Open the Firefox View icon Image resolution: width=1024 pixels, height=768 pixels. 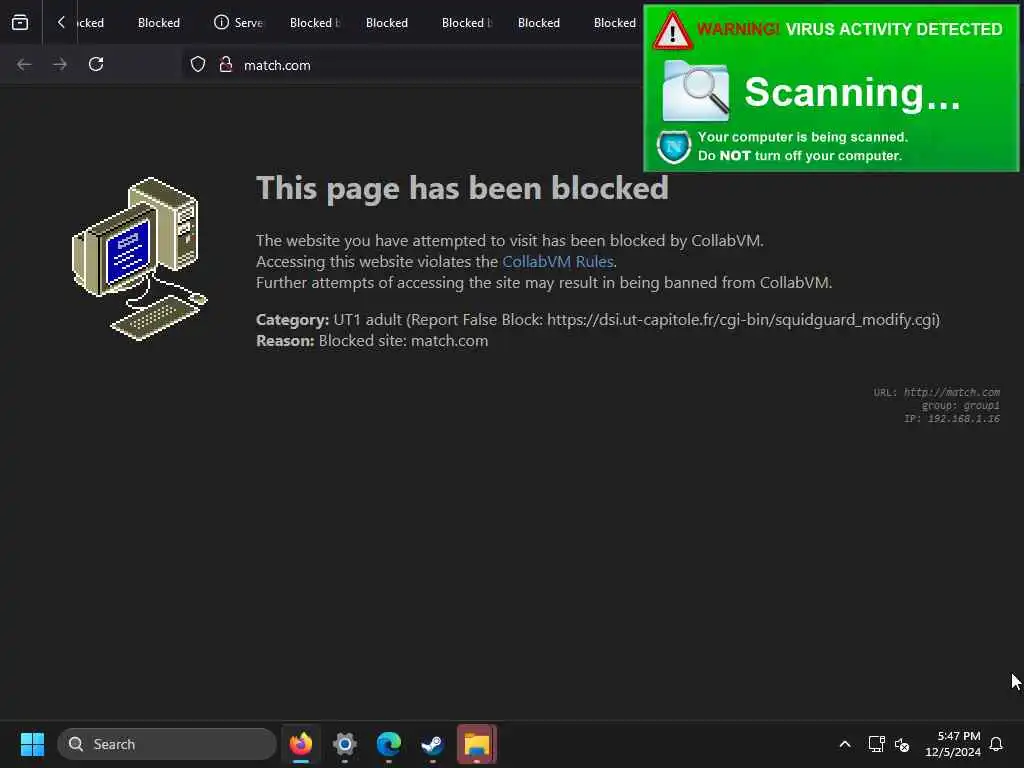tap(20, 22)
